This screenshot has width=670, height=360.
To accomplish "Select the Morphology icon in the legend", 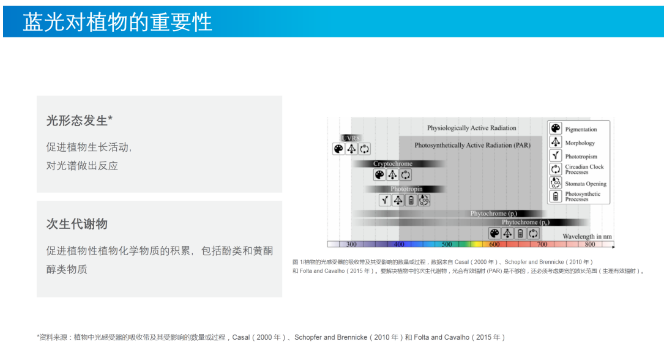I will click(555, 142).
